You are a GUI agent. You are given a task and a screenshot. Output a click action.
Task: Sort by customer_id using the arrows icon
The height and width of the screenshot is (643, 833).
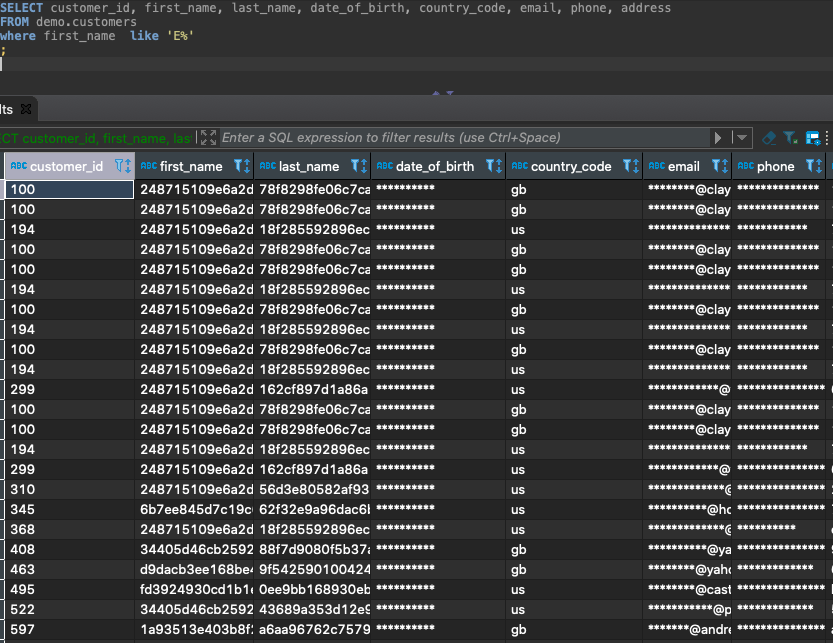[128, 166]
